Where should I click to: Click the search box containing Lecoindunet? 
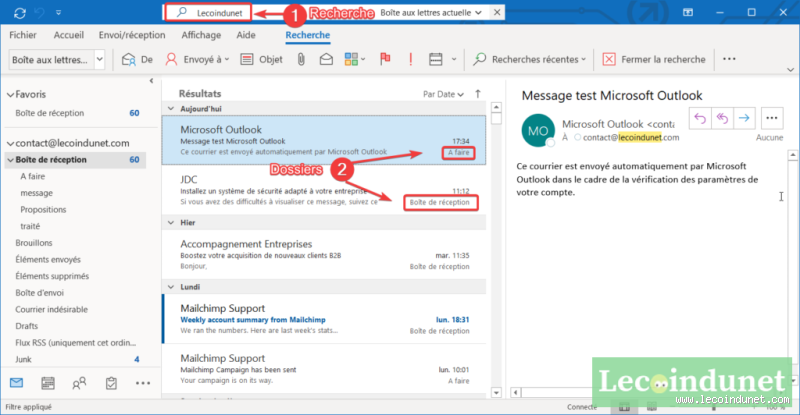pyautogui.click(x=208, y=13)
